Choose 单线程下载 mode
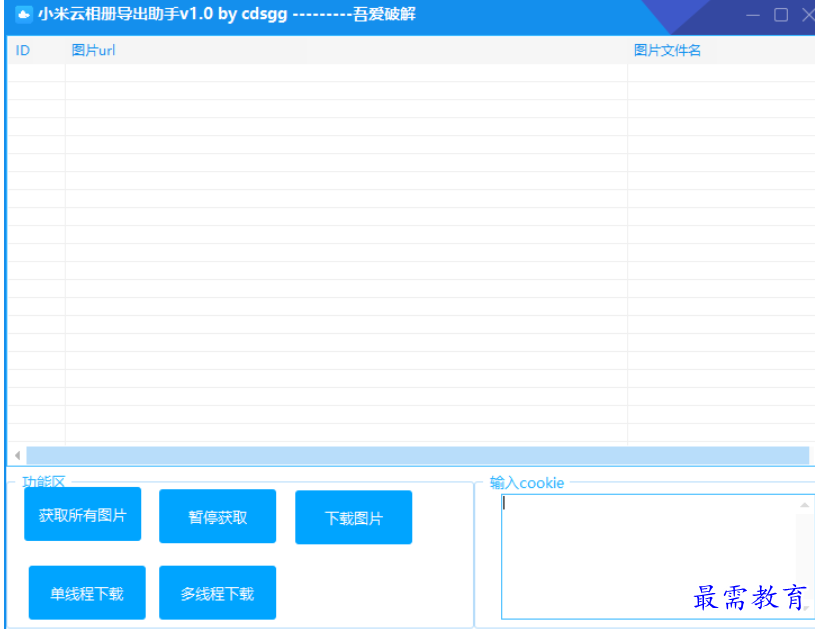The width and height of the screenshot is (815, 629). [87, 593]
